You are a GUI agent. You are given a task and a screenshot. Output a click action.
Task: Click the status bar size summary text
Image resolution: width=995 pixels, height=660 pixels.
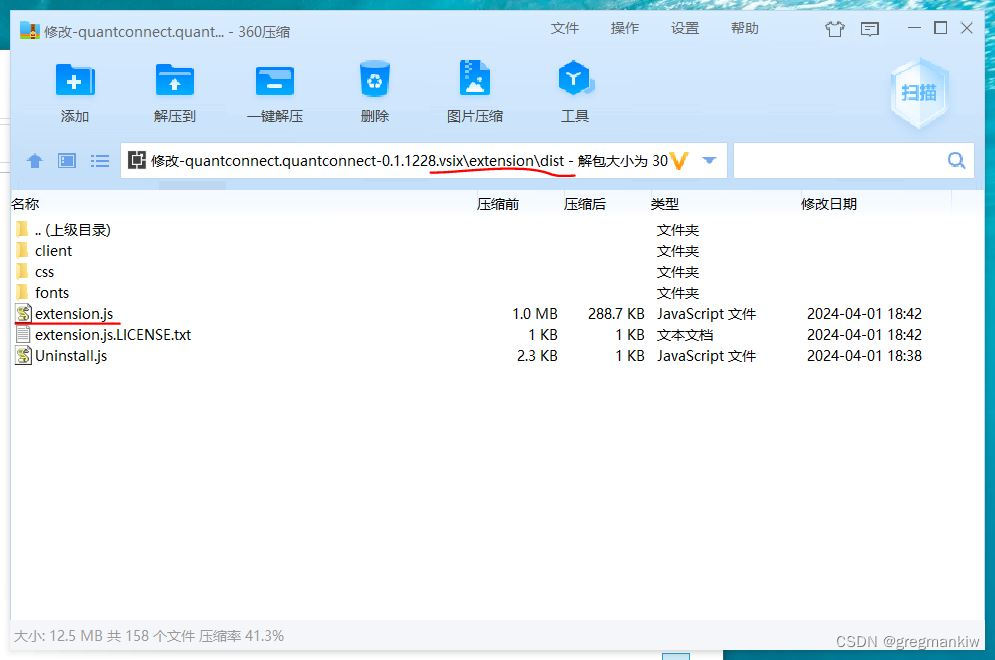tap(148, 636)
